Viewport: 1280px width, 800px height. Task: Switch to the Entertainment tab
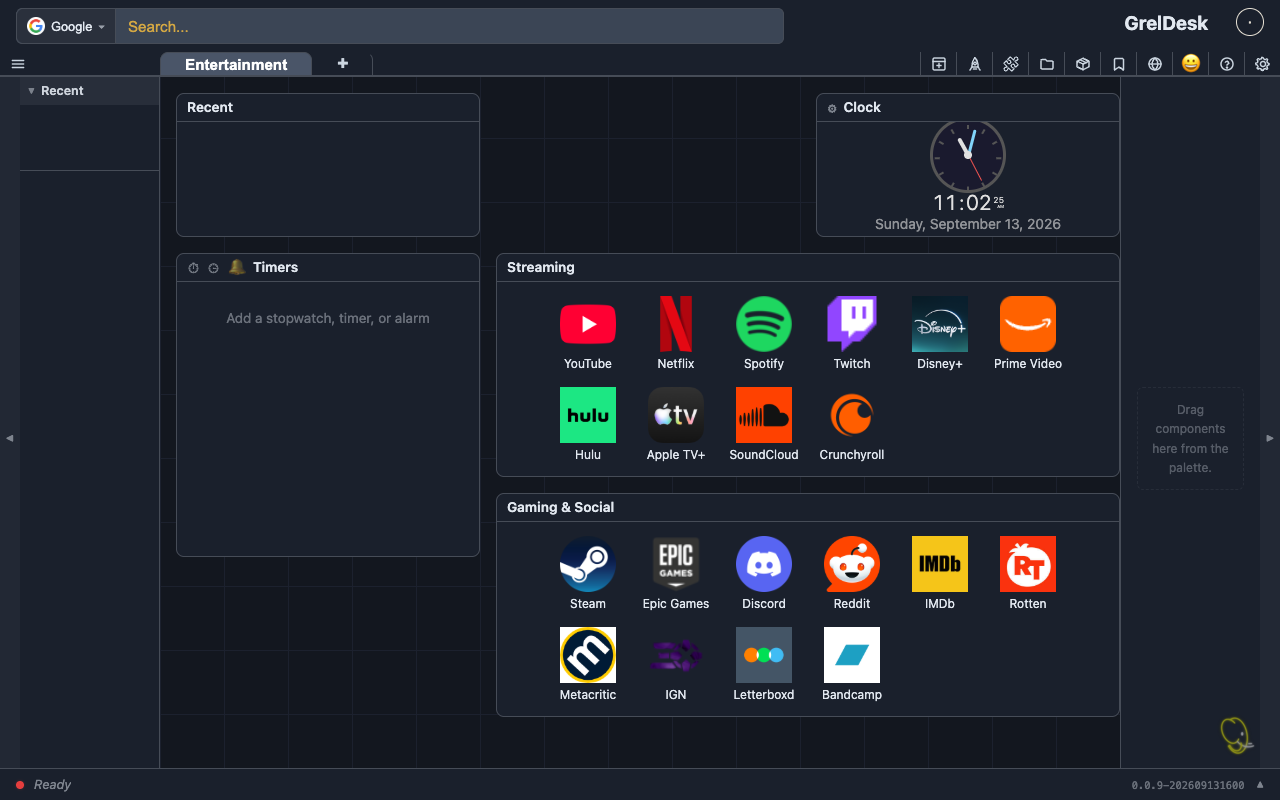coord(236,64)
